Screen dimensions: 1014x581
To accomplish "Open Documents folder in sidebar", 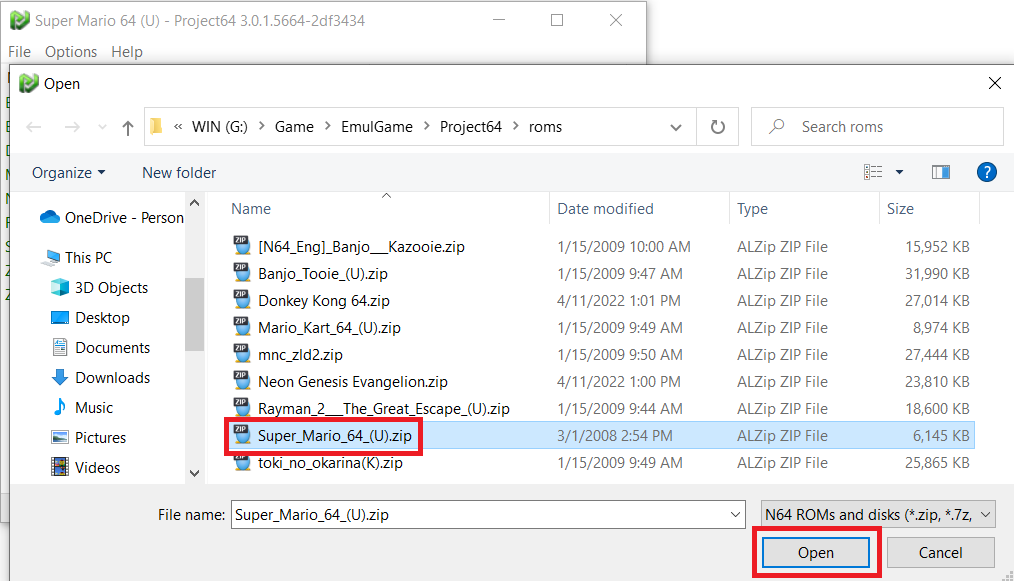I will point(100,347).
